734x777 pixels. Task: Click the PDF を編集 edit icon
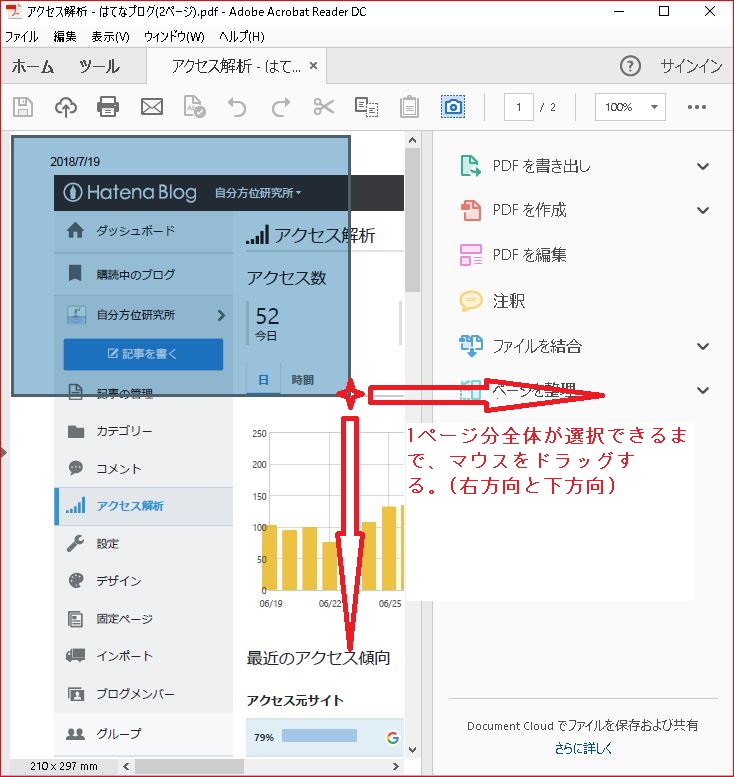[470, 255]
